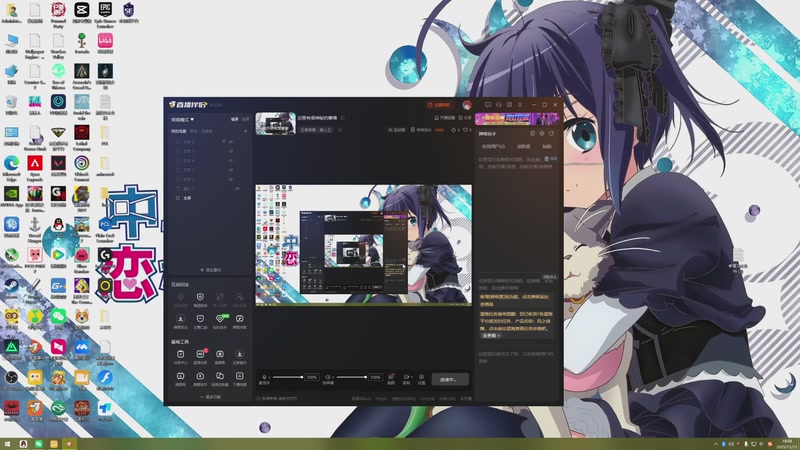Click the trash icon in the danmaku panel
The height and width of the screenshot is (450, 800).
click(546, 159)
